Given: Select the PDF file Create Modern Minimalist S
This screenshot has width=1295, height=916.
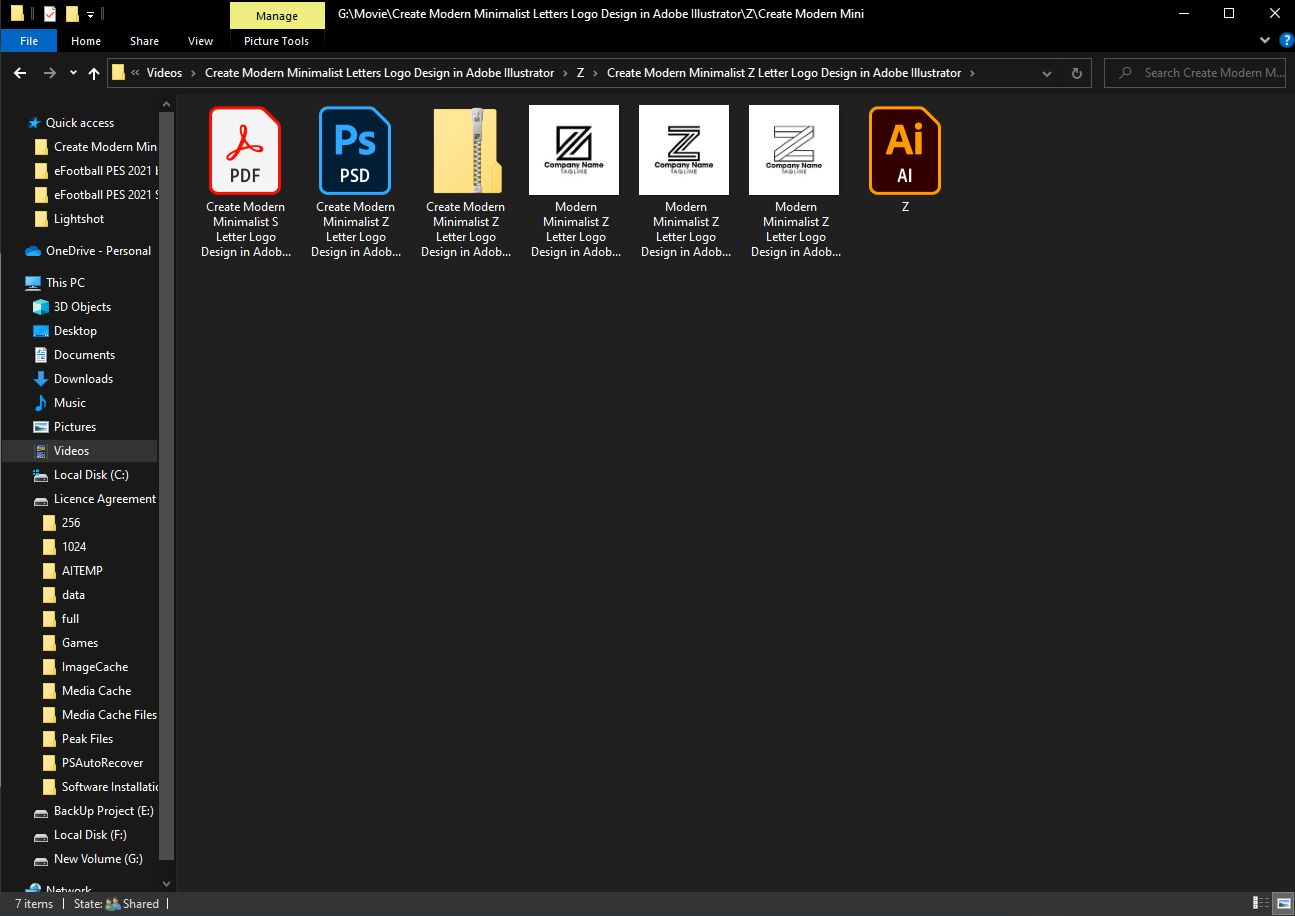Looking at the screenshot, I should [x=246, y=182].
